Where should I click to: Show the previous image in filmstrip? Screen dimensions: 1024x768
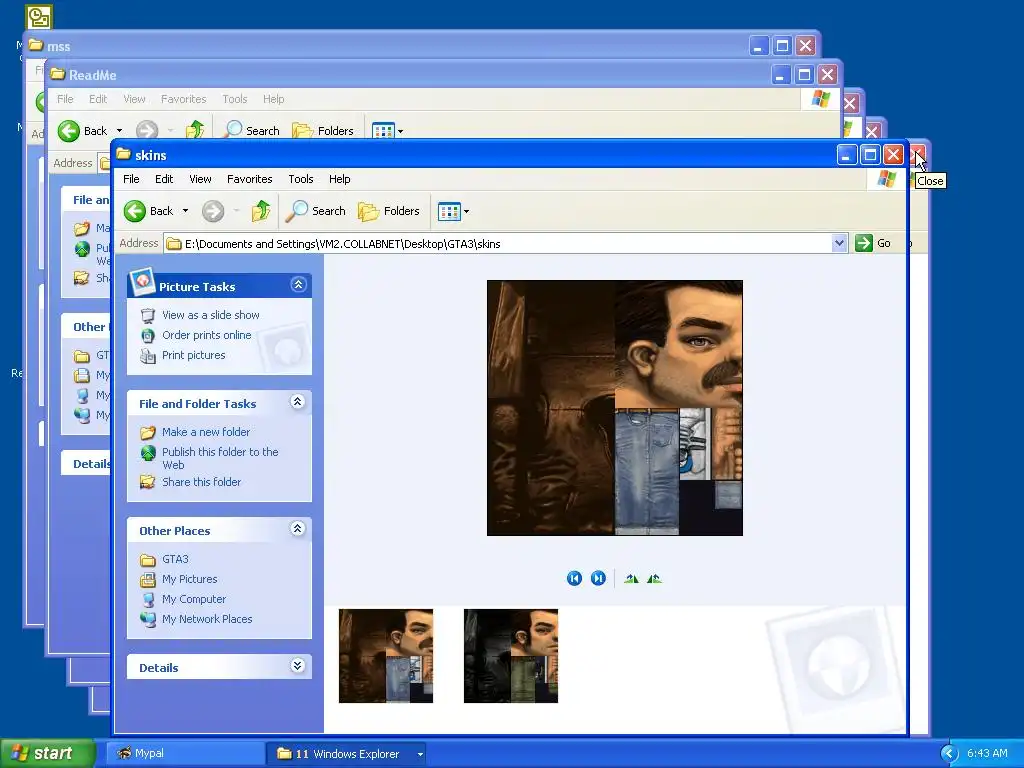(574, 578)
